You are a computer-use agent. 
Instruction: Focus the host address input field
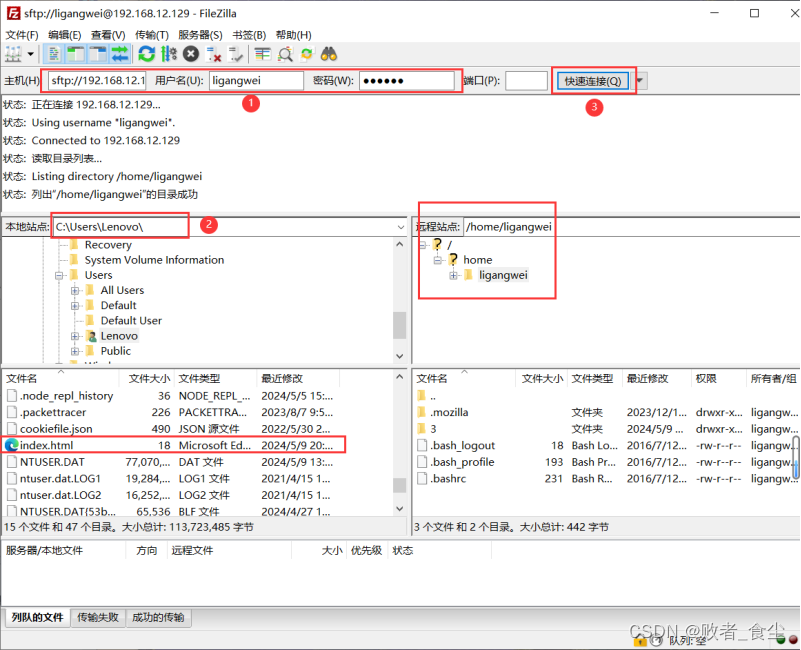97,81
